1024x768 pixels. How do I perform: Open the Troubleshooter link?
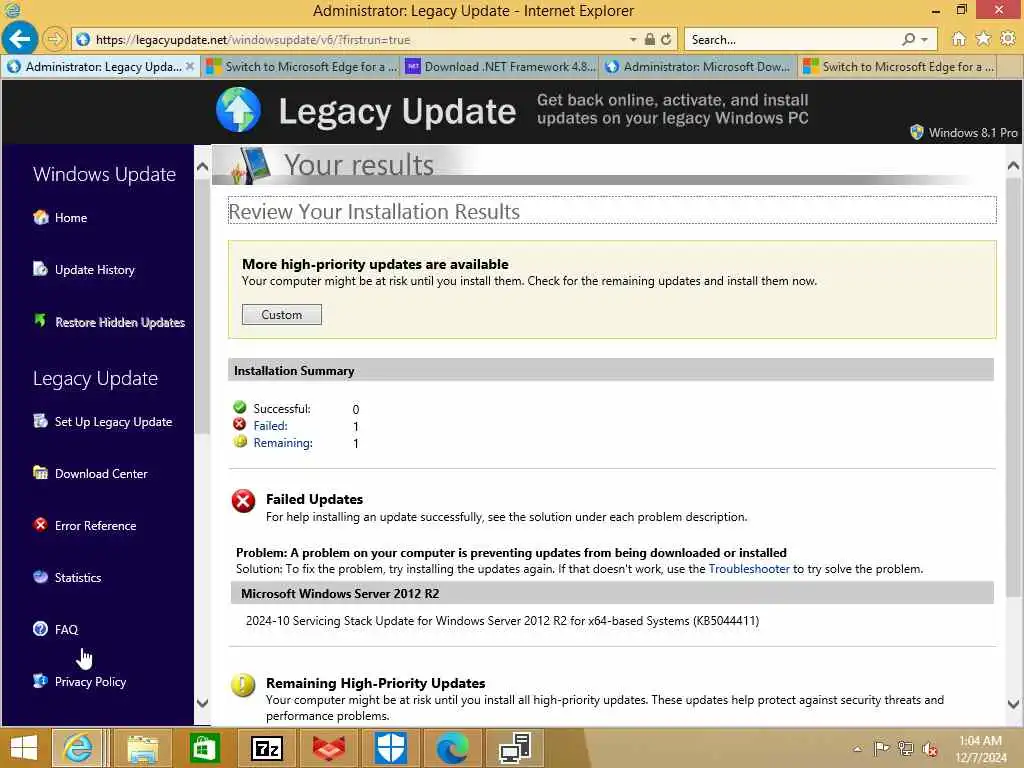[749, 569]
